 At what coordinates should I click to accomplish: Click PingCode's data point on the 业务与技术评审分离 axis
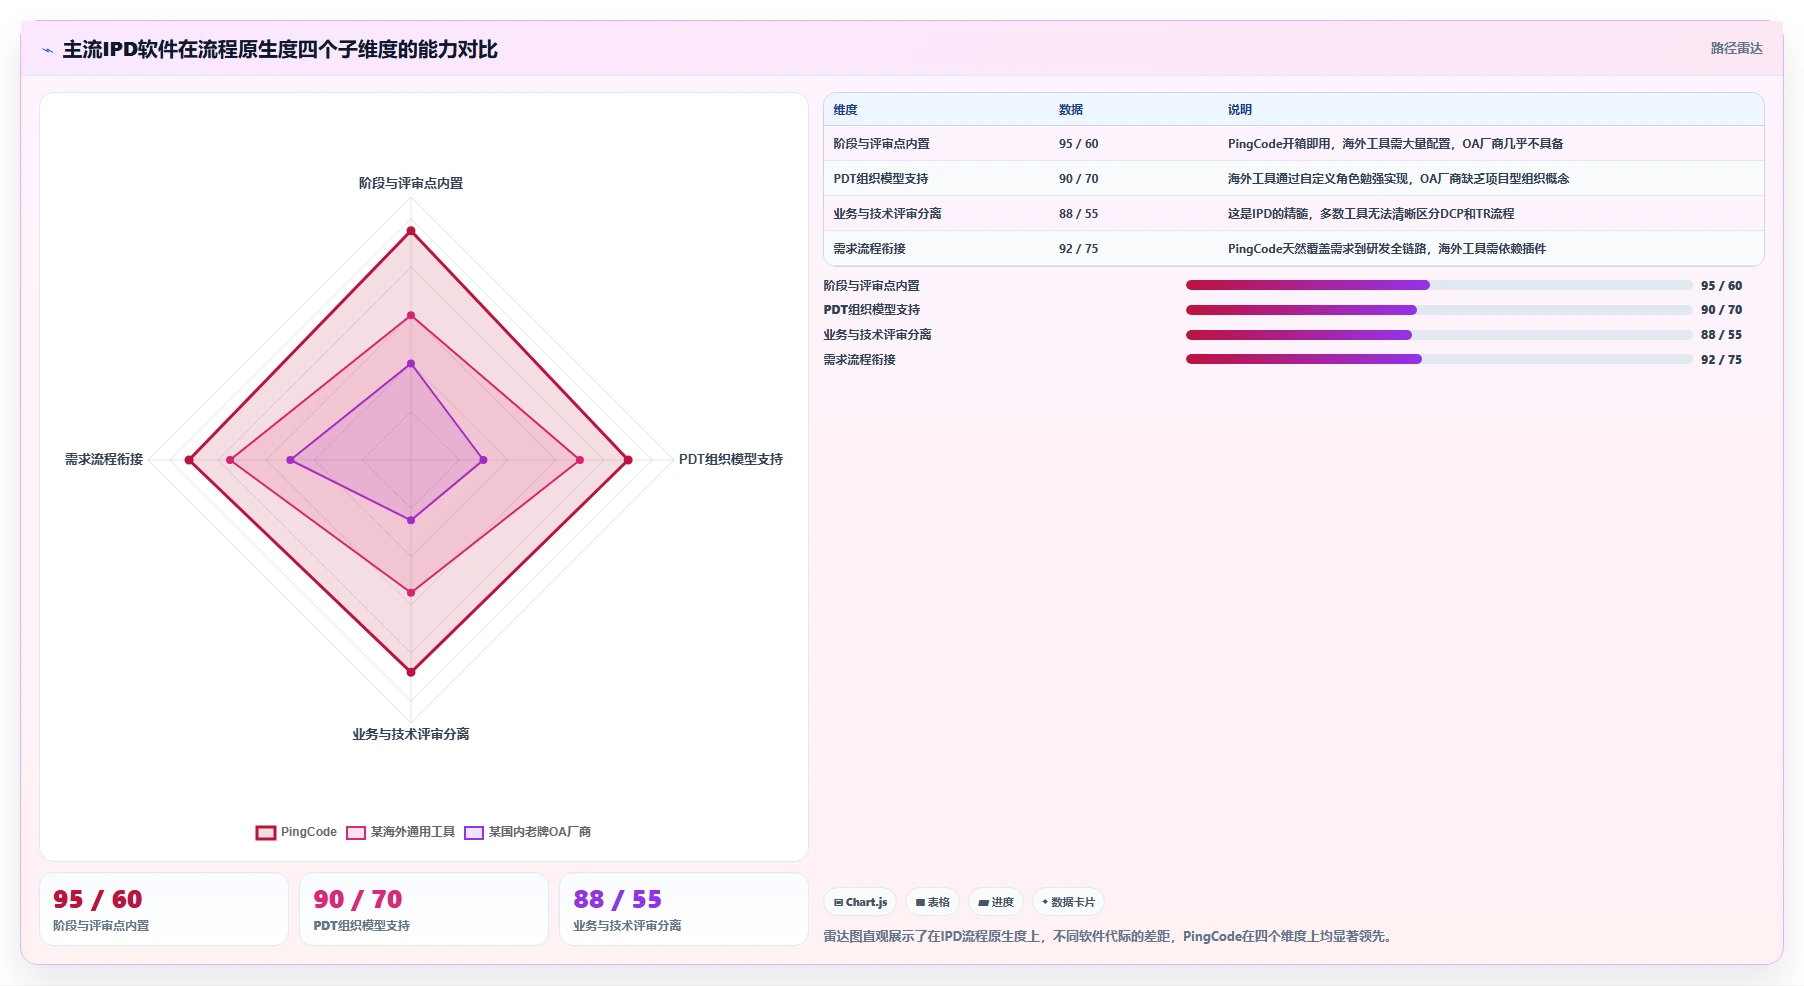411,672
